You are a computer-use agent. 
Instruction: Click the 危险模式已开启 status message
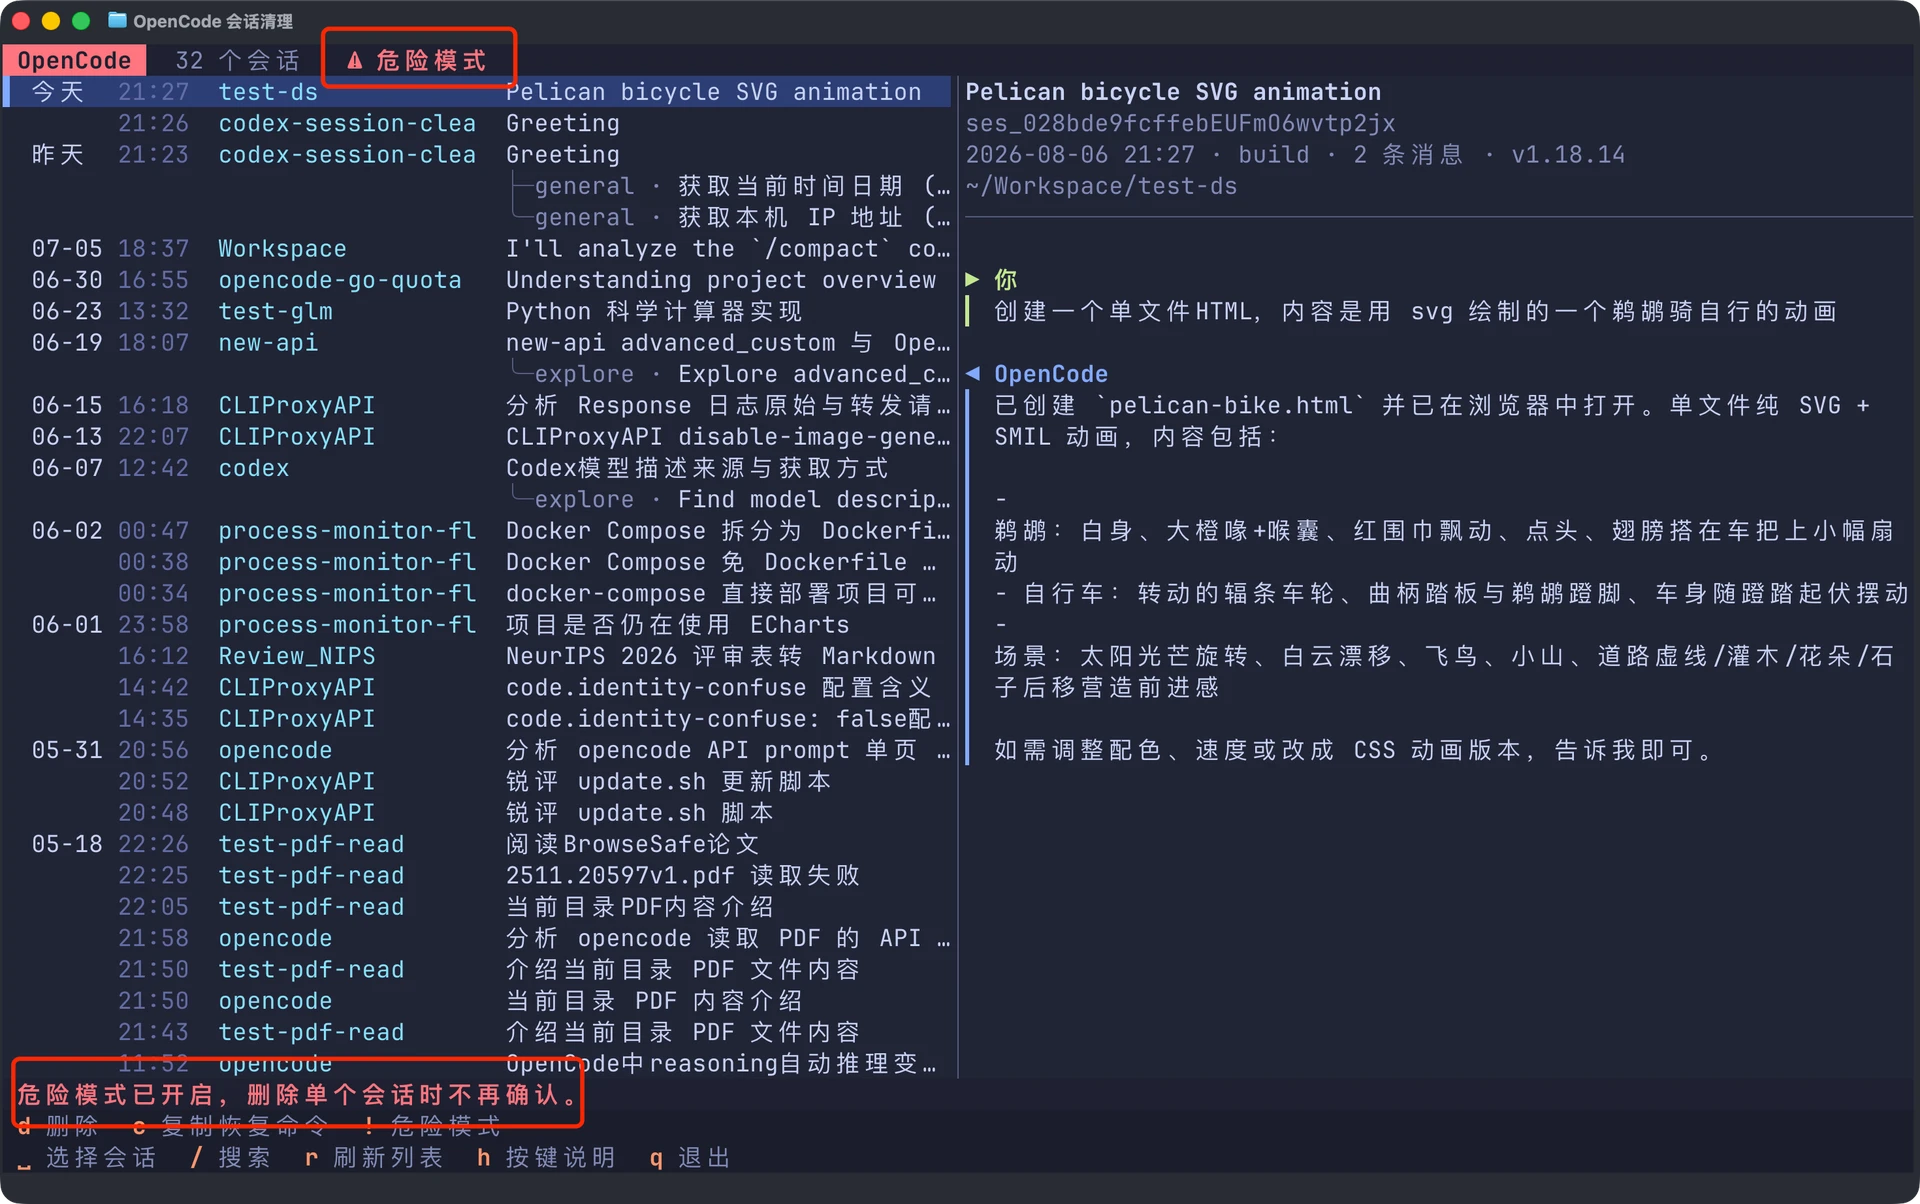click(298, 1095)
